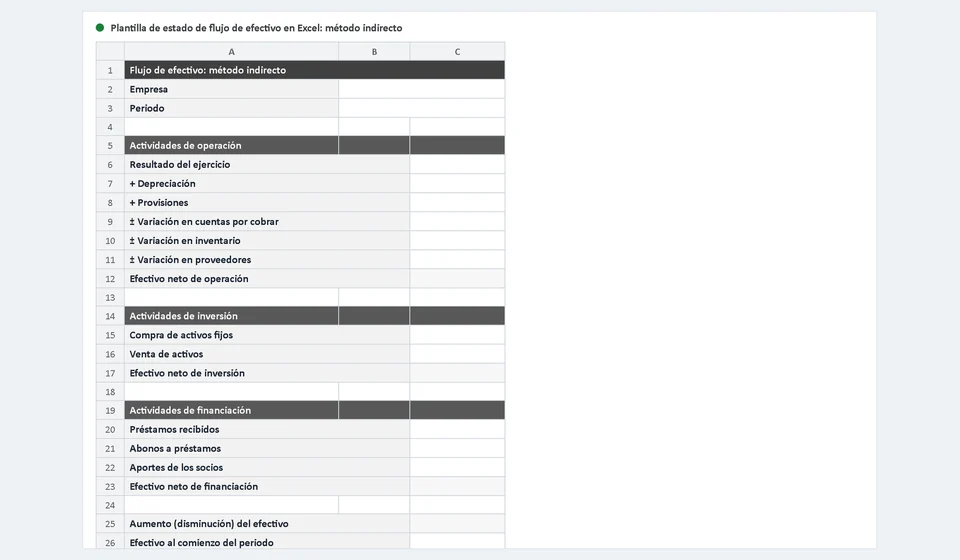Screen dimensions: 960x560
Task: Select column B header
Action: click(x=374, y=51)
